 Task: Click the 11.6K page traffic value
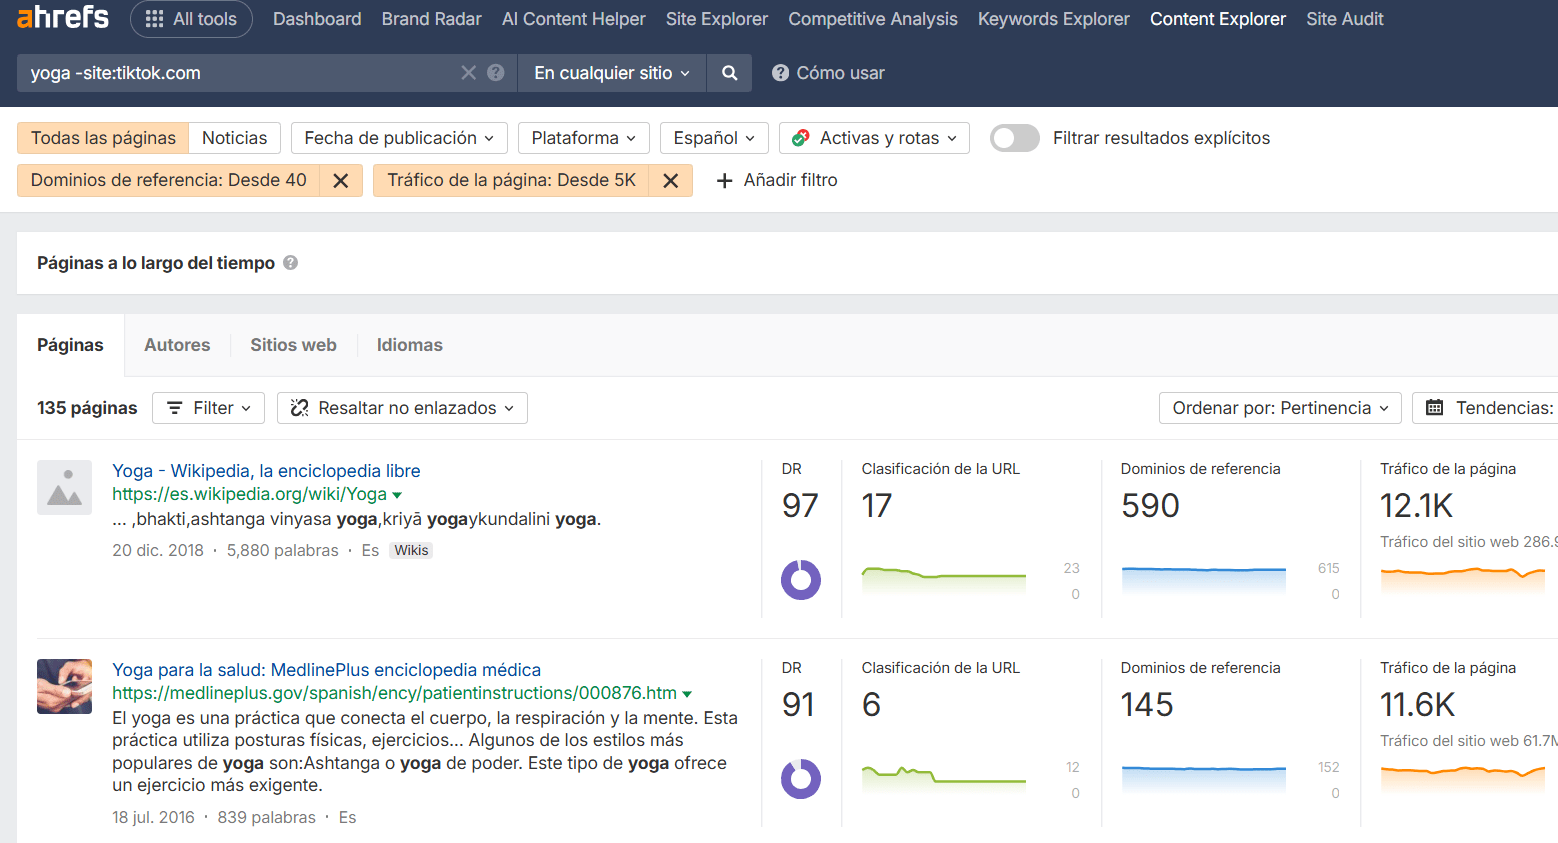point(1418,705)
